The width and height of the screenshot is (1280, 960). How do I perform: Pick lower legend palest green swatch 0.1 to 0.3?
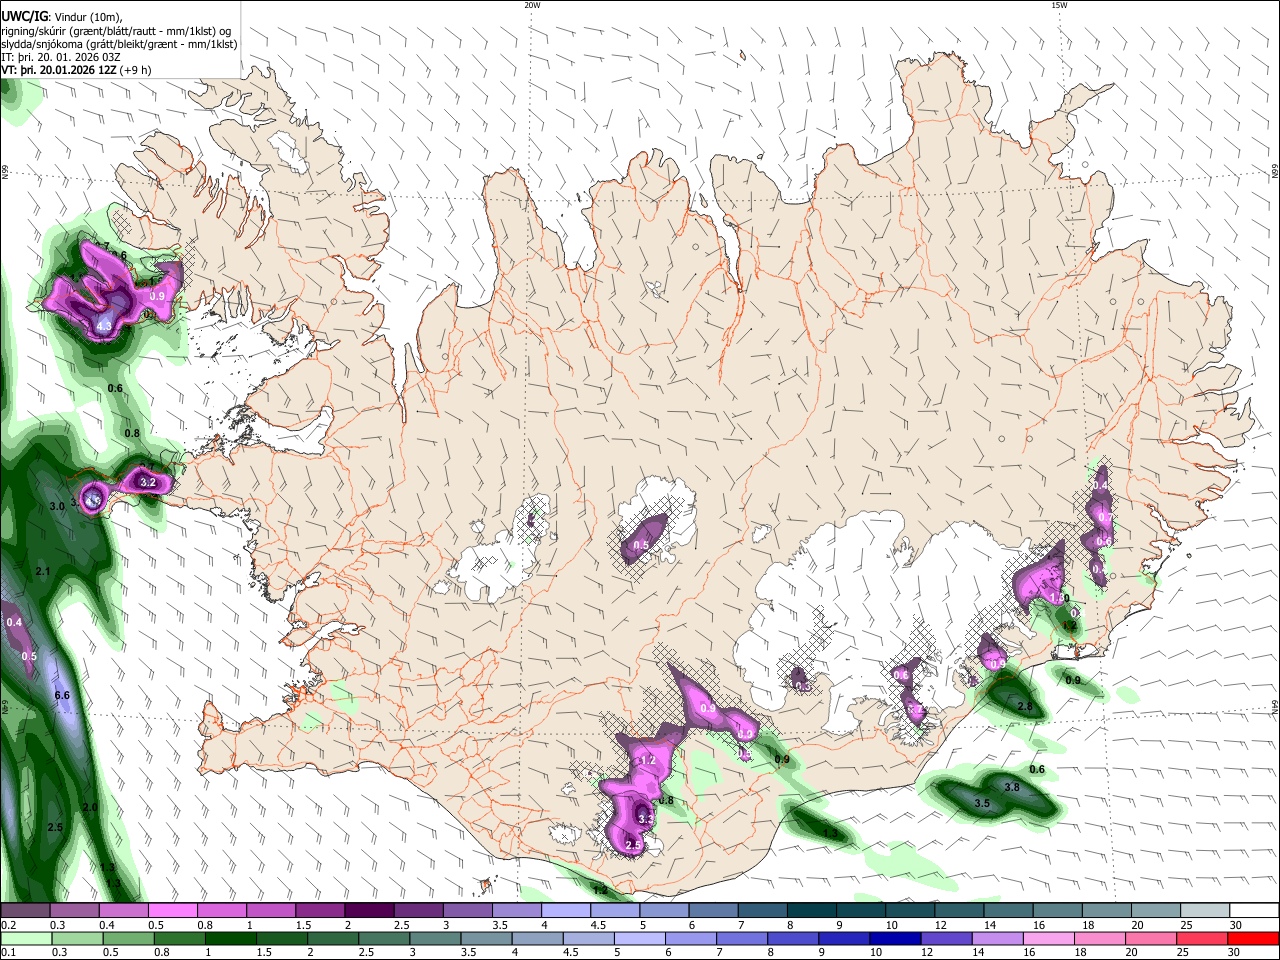(x=25, y=938)
